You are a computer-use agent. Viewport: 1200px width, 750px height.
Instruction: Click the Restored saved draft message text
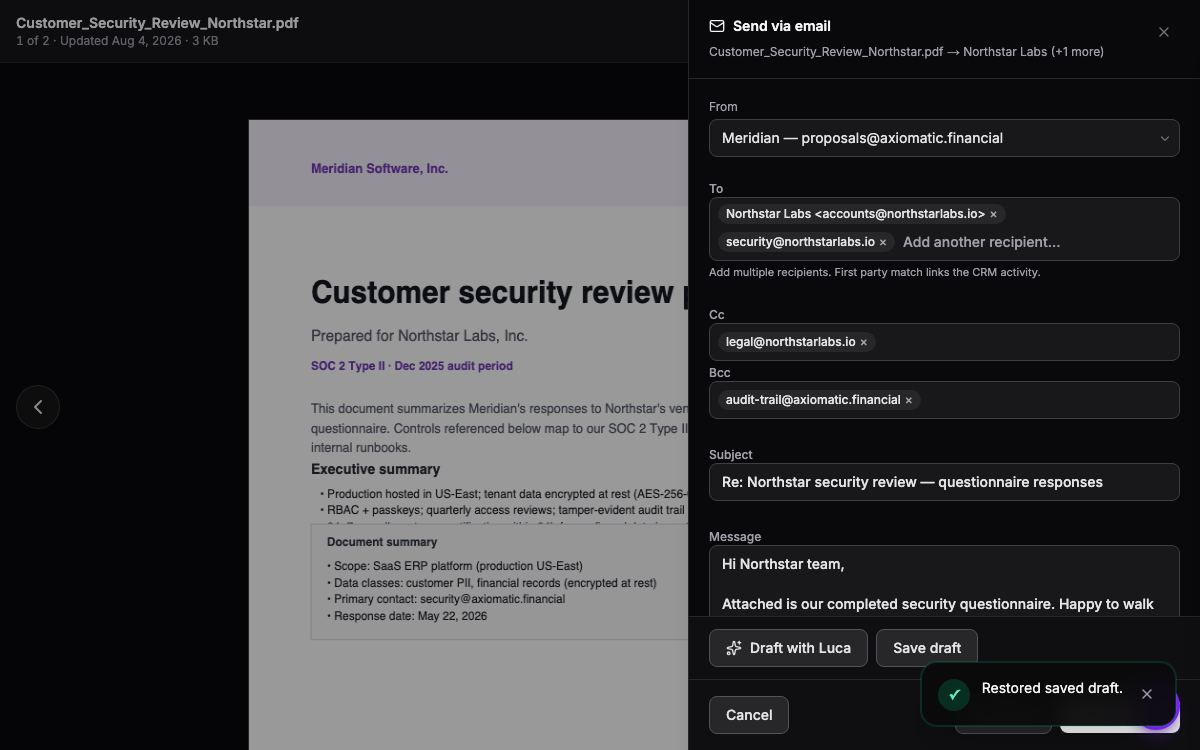tap(1052, 688)
